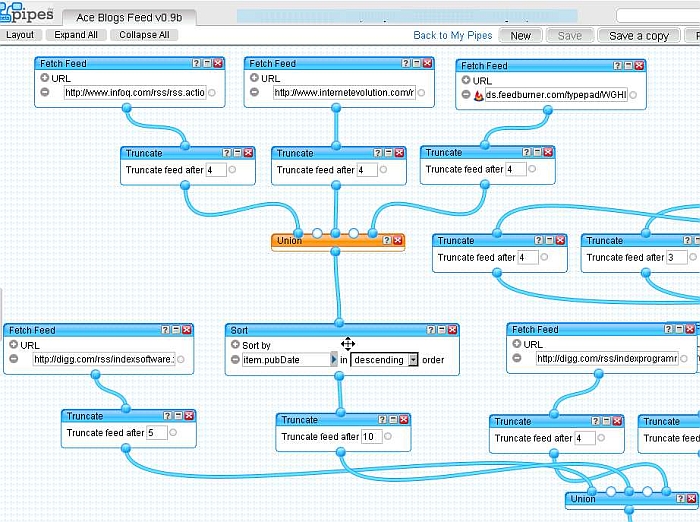The image size is (700, 522).
Task: Click the terminal beside digg indexsoftware URL field
Action: coord(181,359)
